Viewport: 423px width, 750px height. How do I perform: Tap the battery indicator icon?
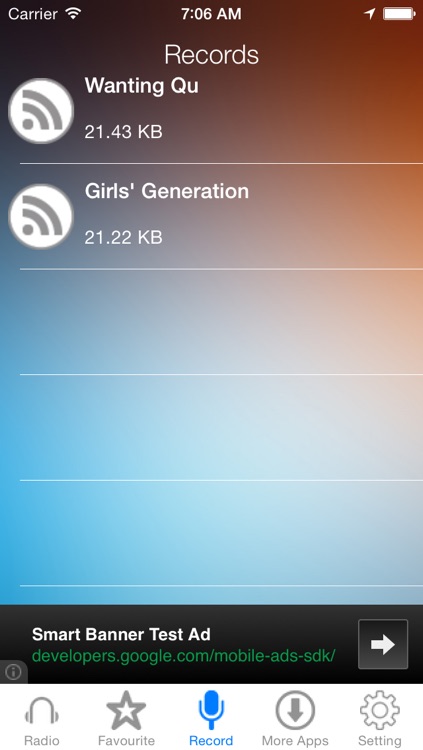point(399,14)
